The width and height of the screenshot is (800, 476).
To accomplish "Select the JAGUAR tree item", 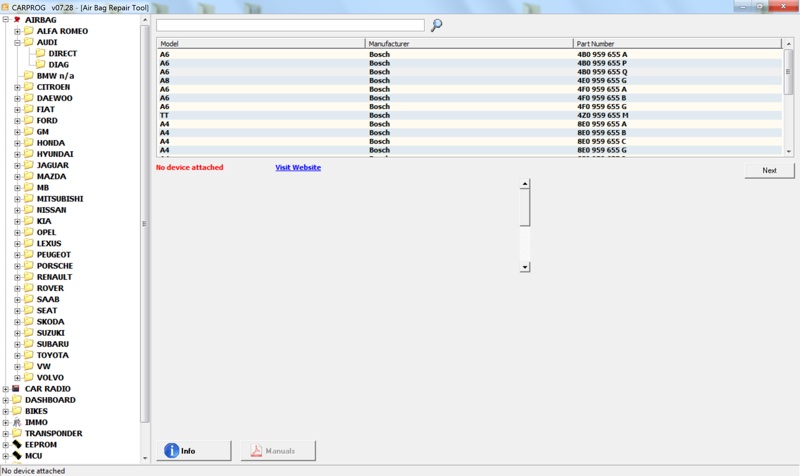I will click(53, 165).
